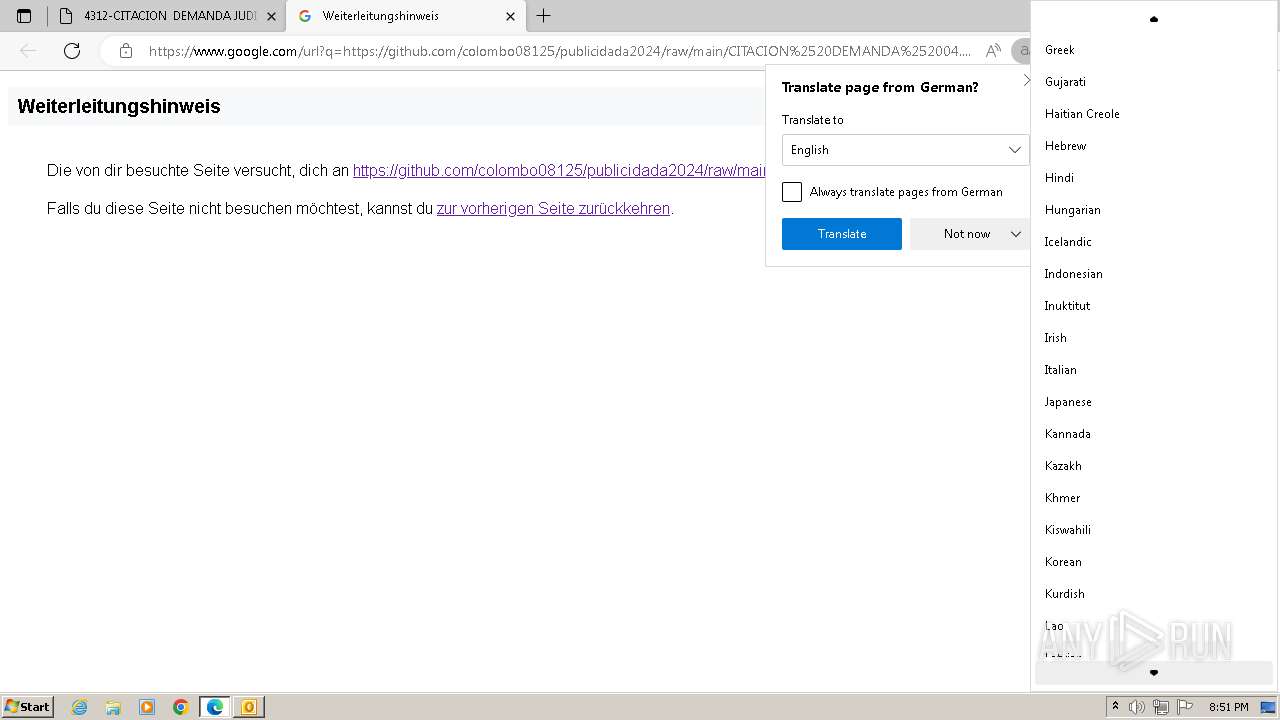View site info via the lock icon
Image resolution: width=1280 pixels, height=720 pixels.
coord(125,51)
